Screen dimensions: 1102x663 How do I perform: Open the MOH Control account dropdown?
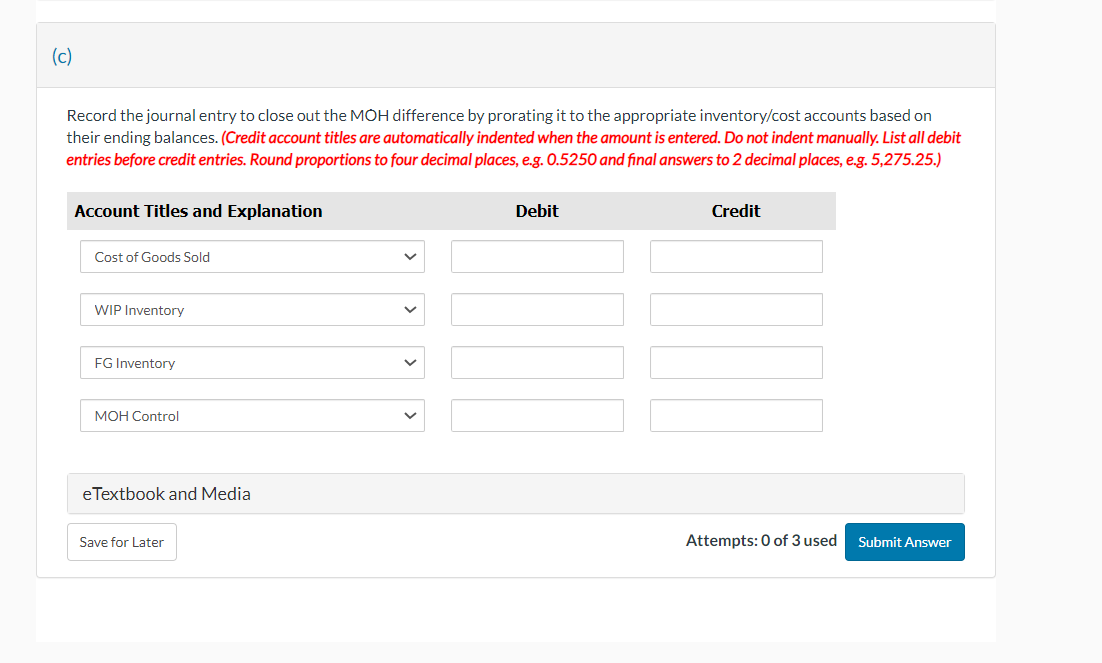tap(252, 416)
